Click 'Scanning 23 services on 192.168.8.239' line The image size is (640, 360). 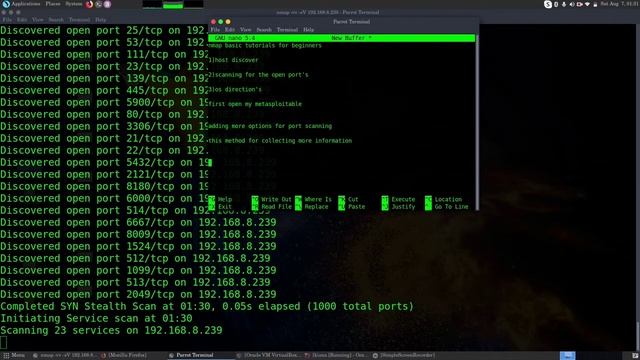[111, 331]
